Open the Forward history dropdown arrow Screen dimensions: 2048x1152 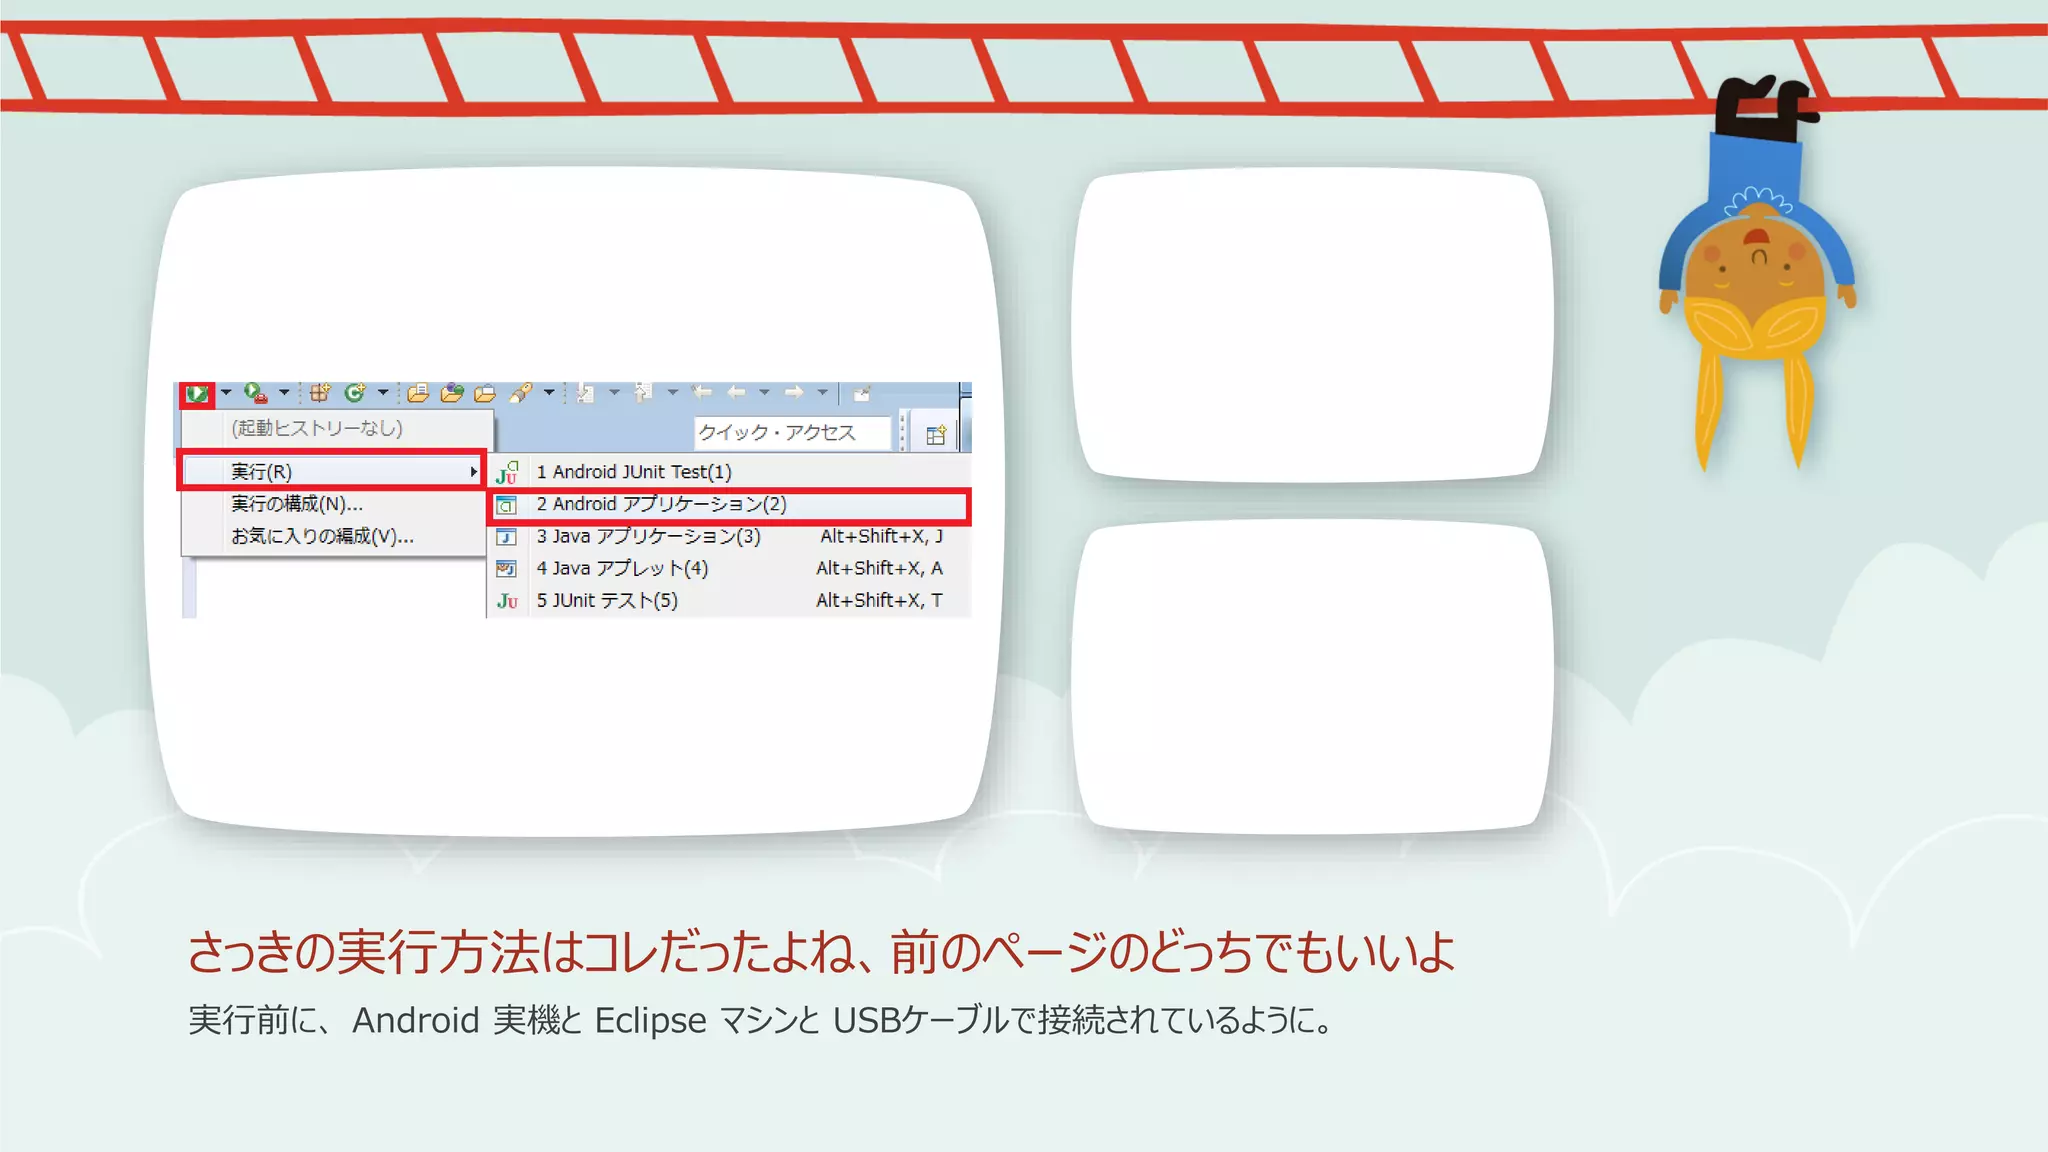click(823, 392)
